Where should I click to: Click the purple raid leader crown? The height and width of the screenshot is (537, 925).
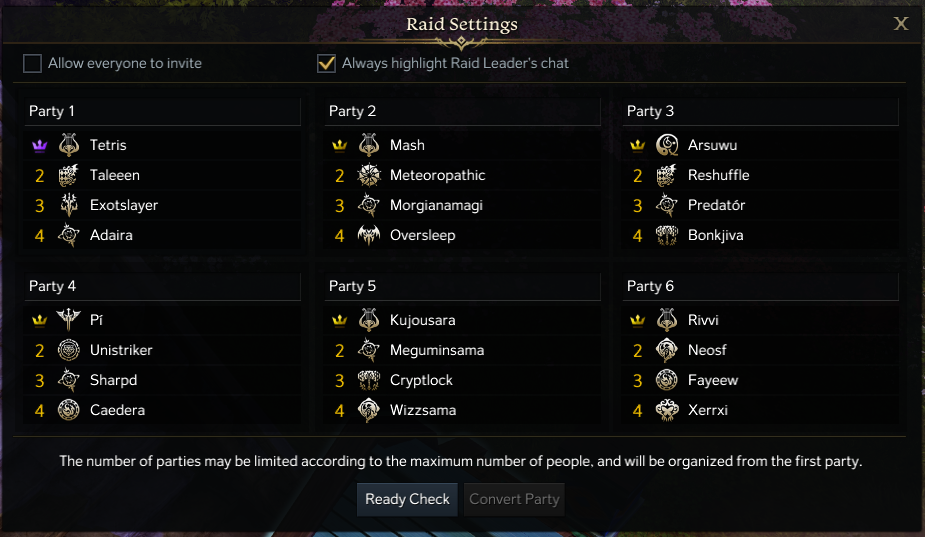click(x=39, y=145)
